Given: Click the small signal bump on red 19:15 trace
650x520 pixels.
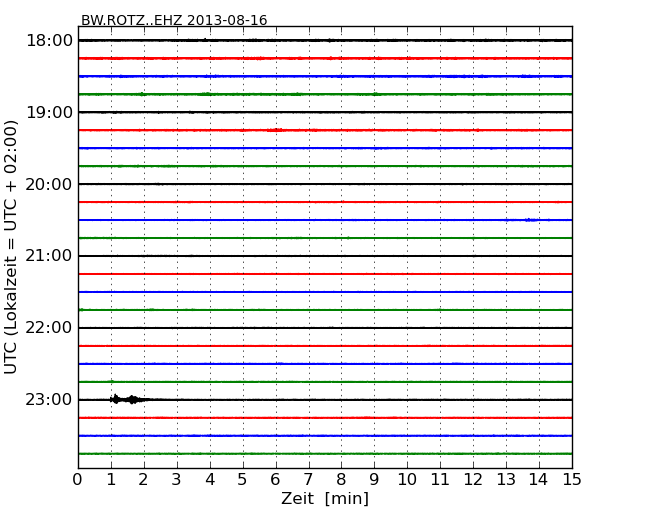Looking at the screenshot, I should 276,130.
